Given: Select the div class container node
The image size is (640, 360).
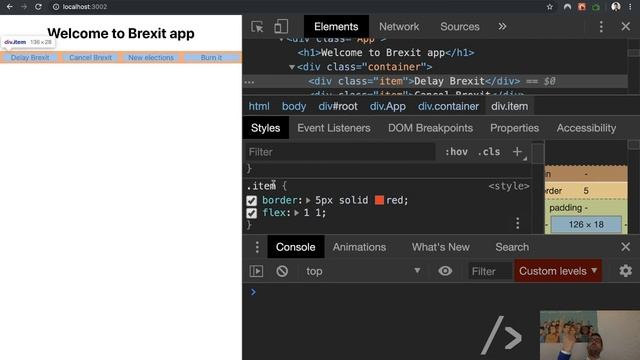Looking at the screenshot, I should click(364, 67).
